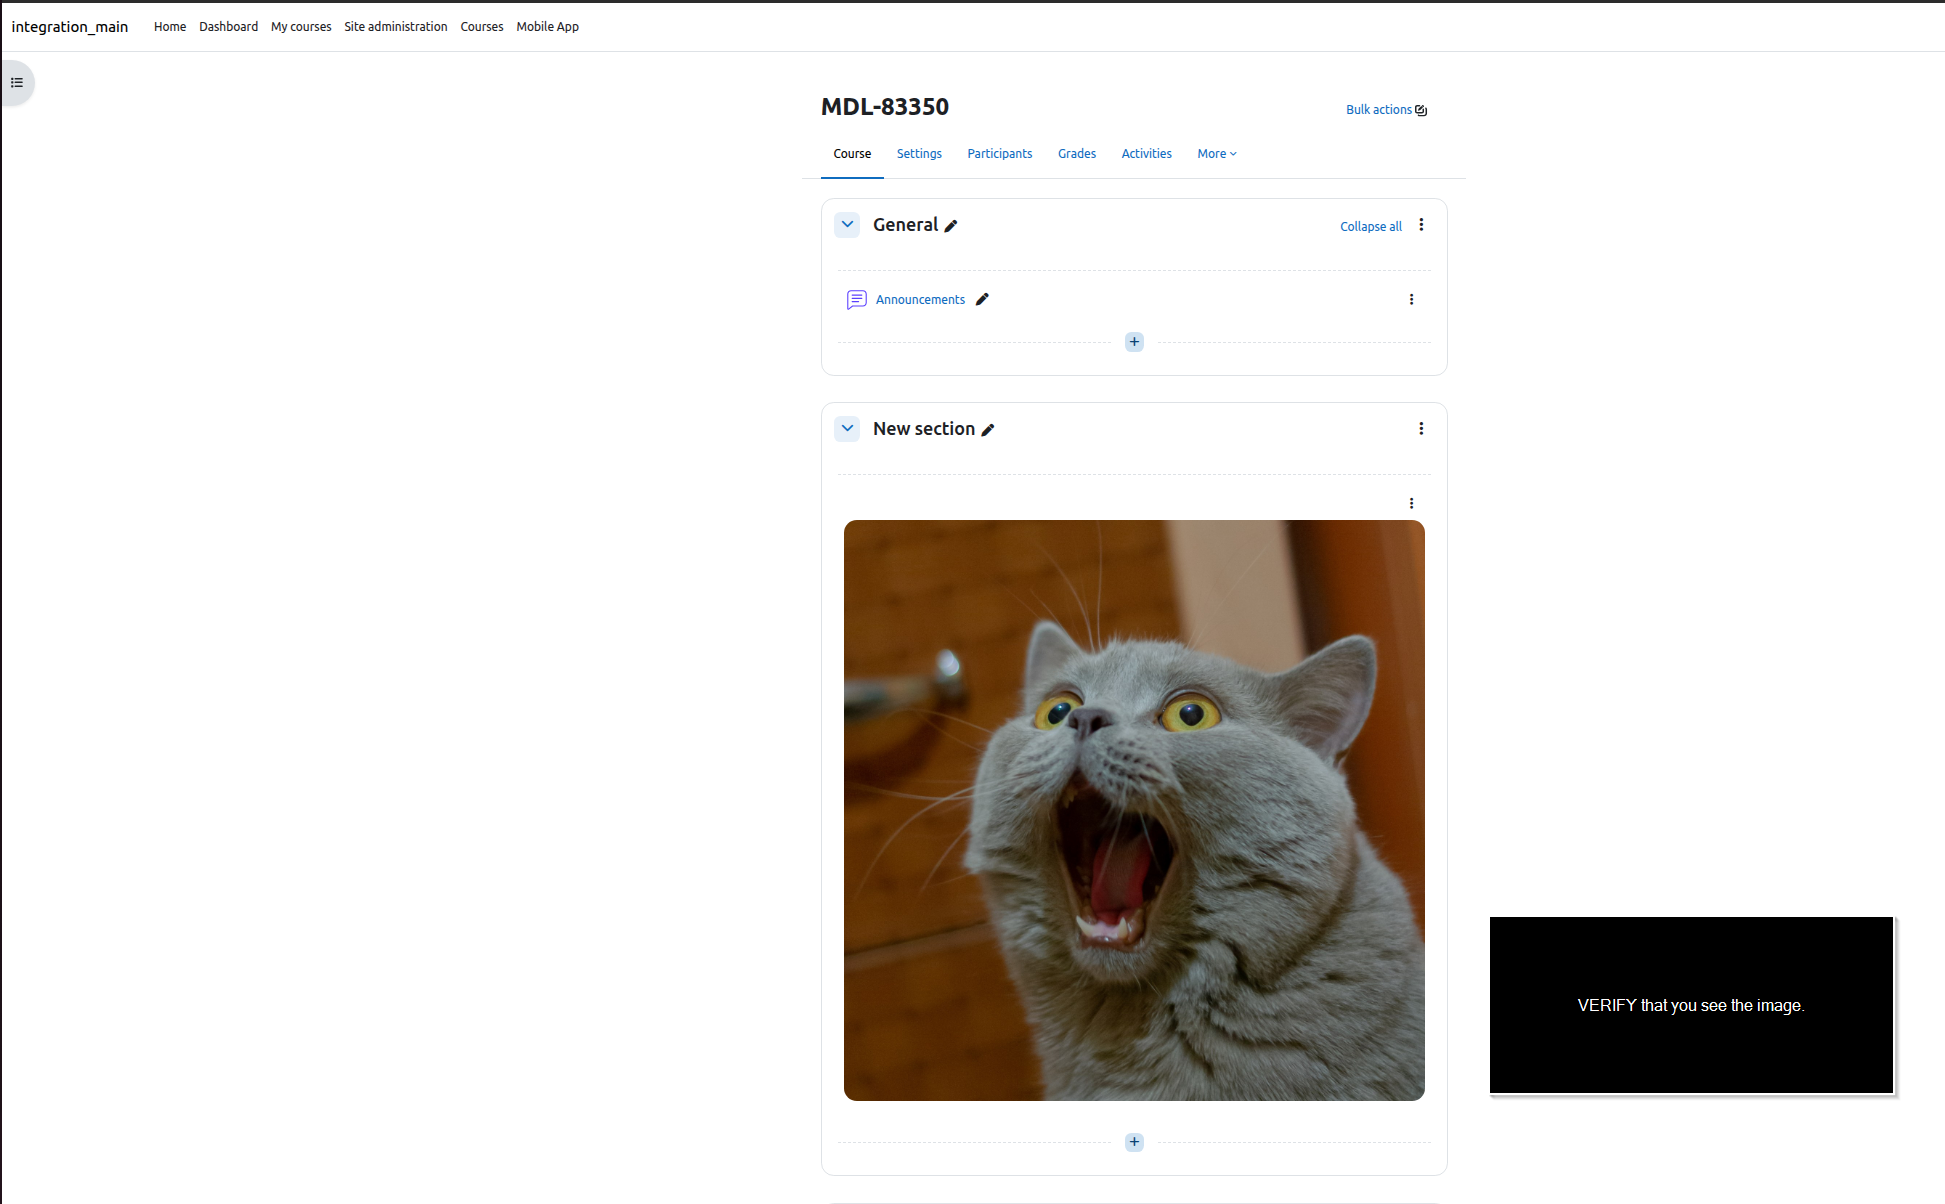Go to Home in top navigation
Viewport: 1945px width, 1204px height.
tap(170, 27)
